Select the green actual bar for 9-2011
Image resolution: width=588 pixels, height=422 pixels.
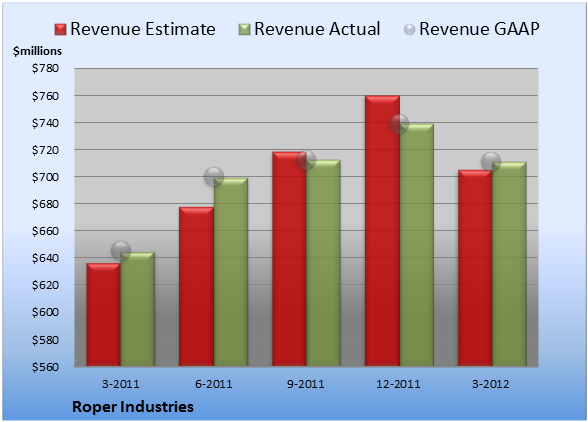[324, 263]
